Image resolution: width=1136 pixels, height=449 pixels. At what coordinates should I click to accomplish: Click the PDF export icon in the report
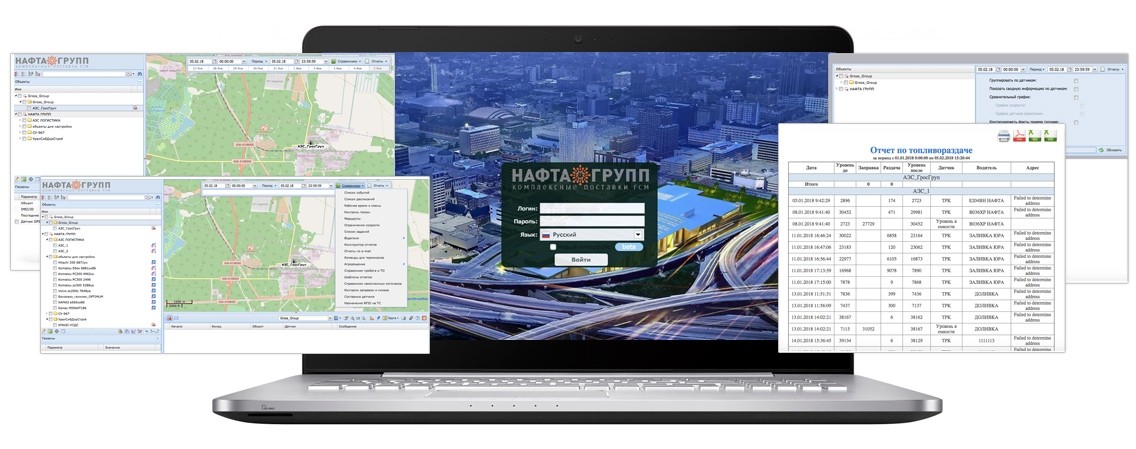(x=1019, y=135)
